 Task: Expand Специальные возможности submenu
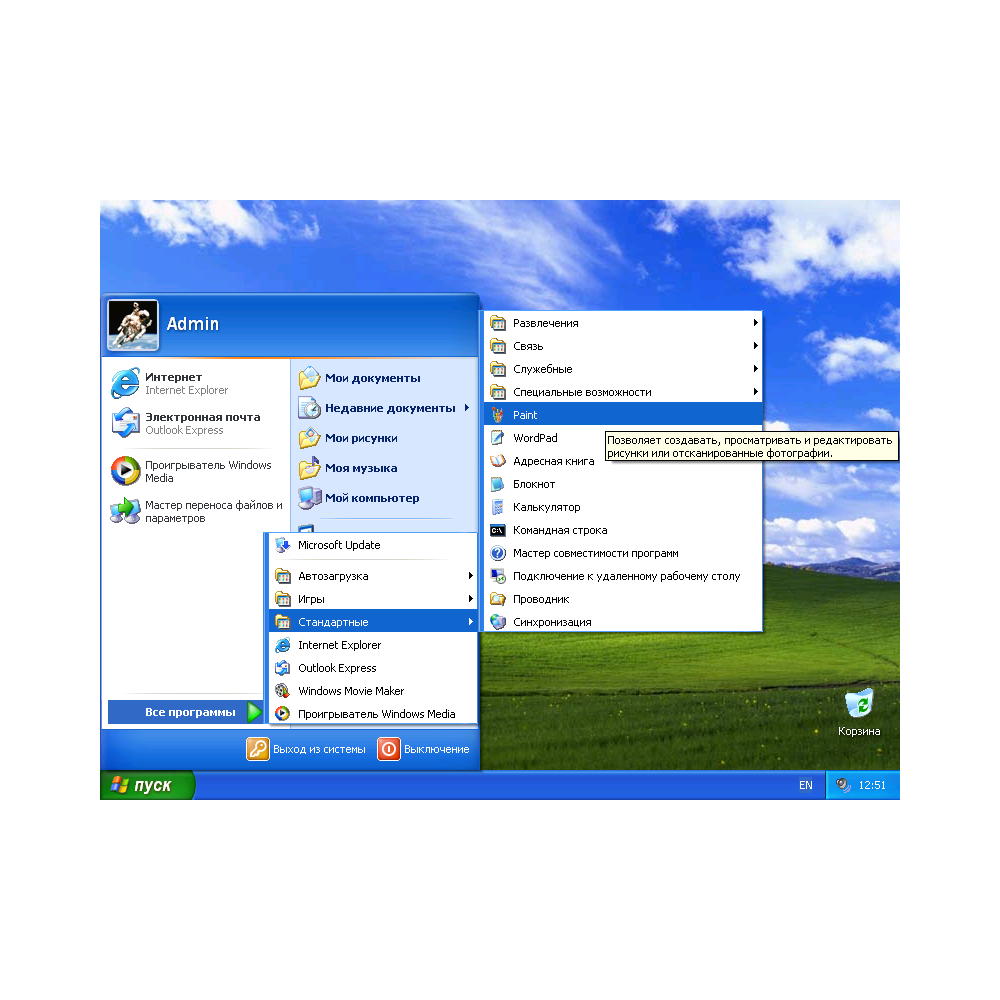click(x=622, y=392)
